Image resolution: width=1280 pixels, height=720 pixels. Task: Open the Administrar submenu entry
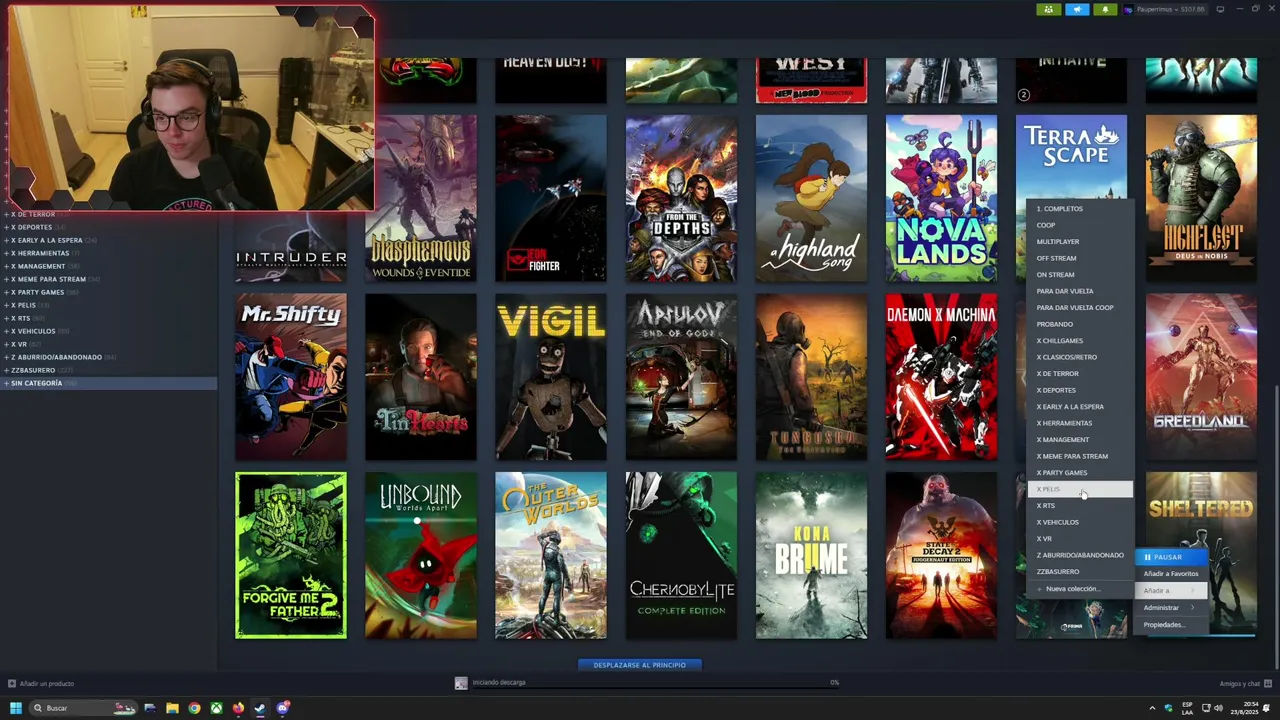[x=1170, y=608]
